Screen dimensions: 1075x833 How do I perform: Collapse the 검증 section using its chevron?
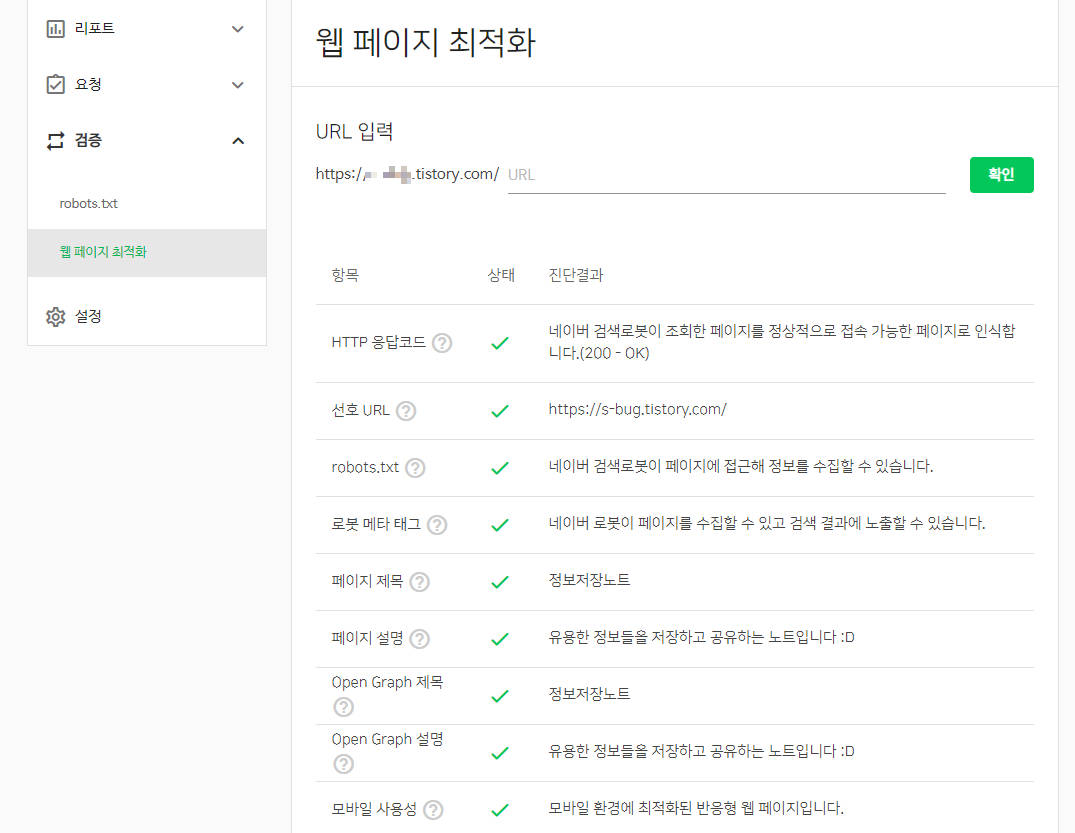(x=238, y=140)
